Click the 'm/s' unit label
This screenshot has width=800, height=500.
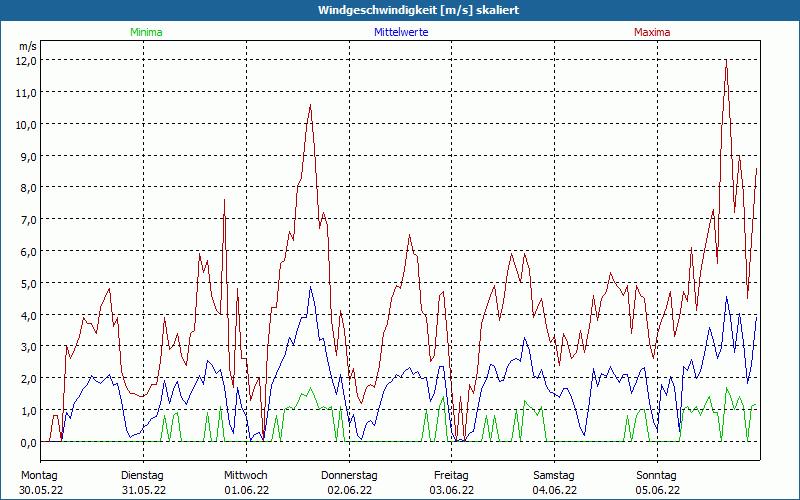coord(28,46)
